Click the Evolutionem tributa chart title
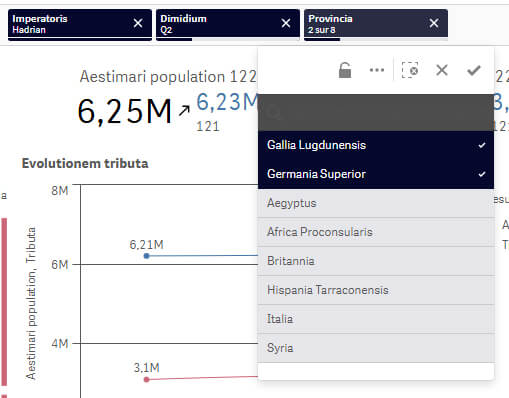Image resolution: width=509 pixels, height=398 pixels. [85, 164]
